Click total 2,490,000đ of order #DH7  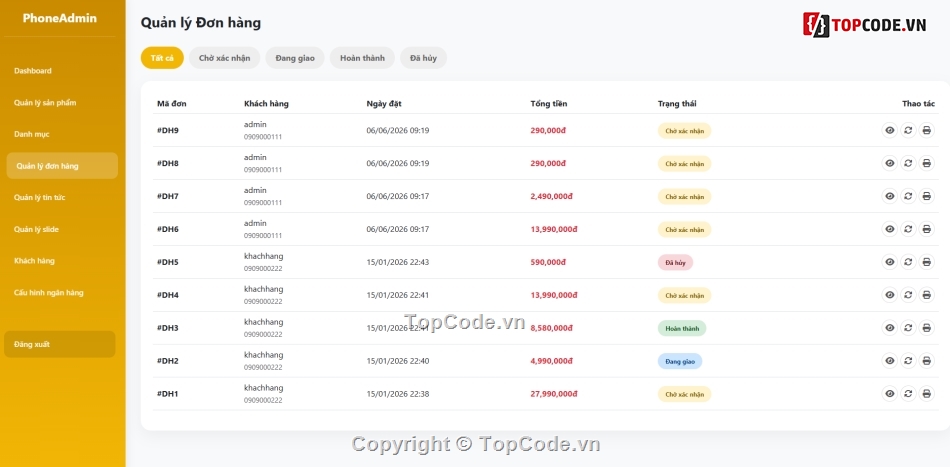pos(551,196)
